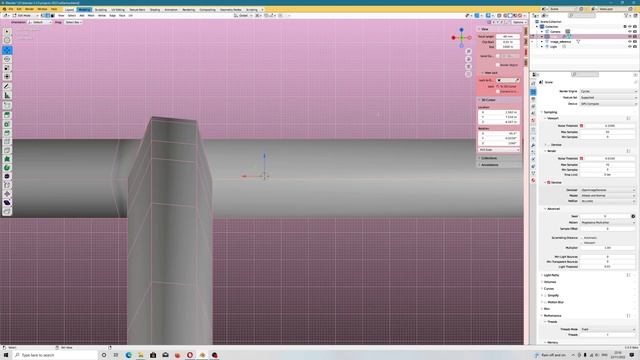
Task: Select the Spin tool
Action: 7,168
